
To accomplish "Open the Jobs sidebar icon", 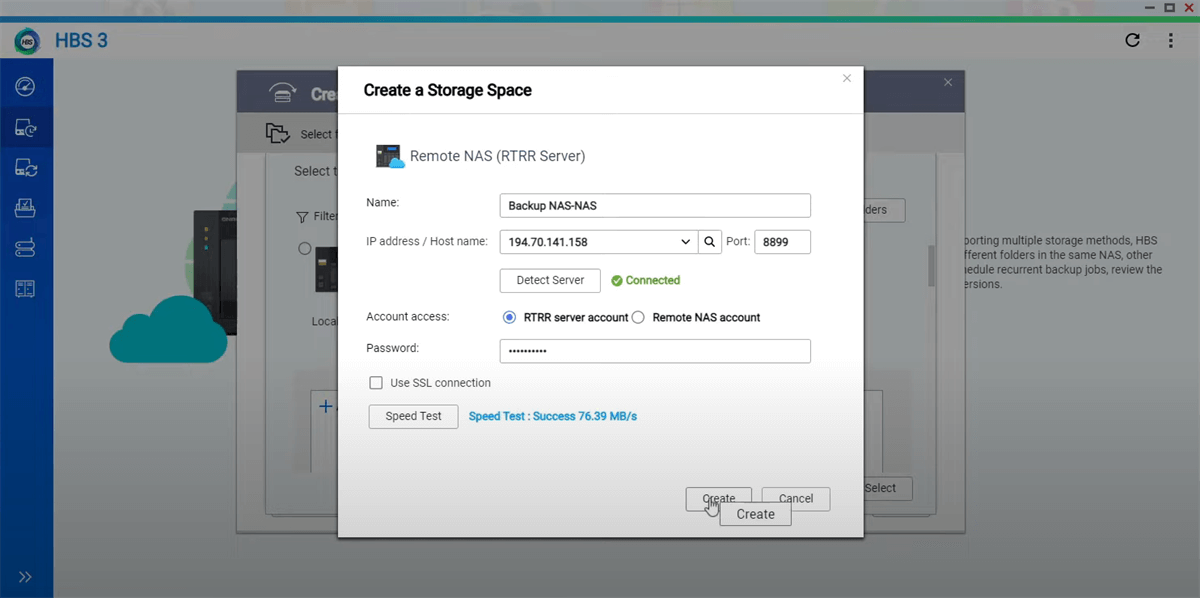I will (26, 208).
